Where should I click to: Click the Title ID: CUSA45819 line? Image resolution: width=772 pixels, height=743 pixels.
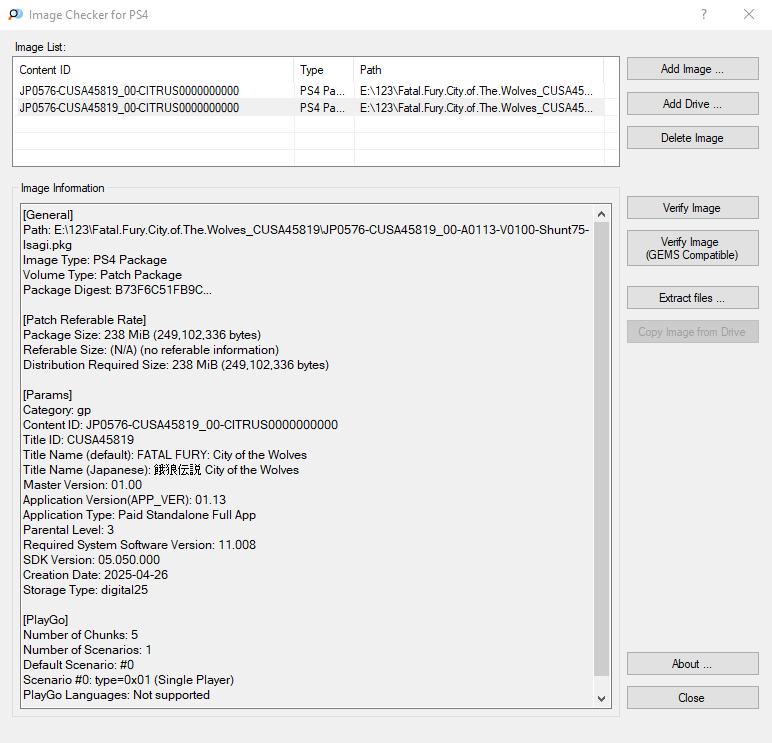pos(78,440)
